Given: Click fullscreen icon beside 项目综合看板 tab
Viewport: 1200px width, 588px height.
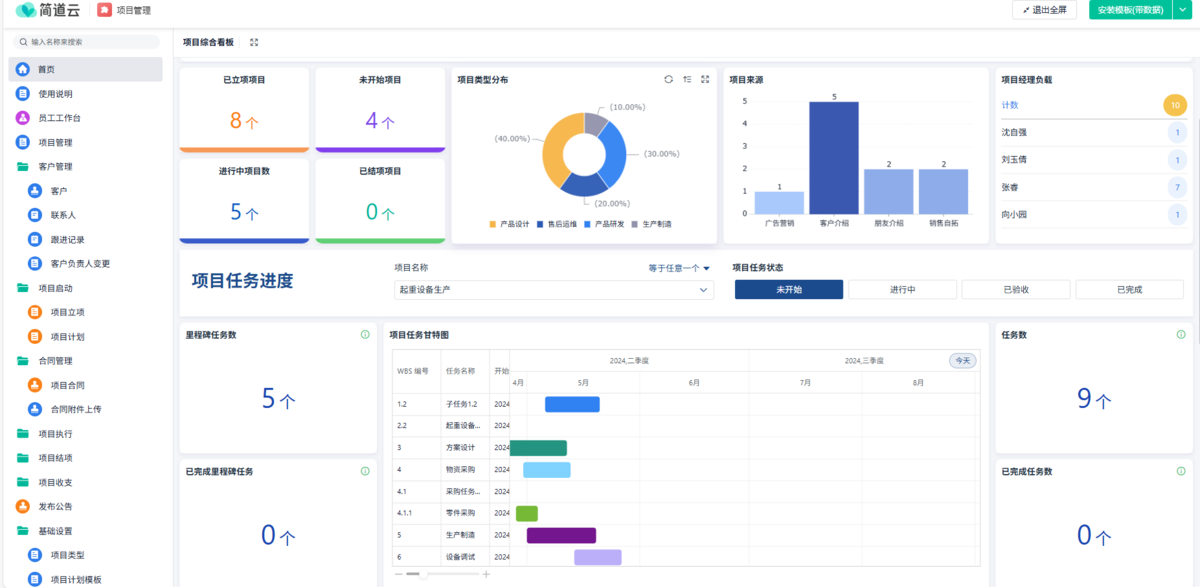Looking at the screenshot, I should pos(254,43).
